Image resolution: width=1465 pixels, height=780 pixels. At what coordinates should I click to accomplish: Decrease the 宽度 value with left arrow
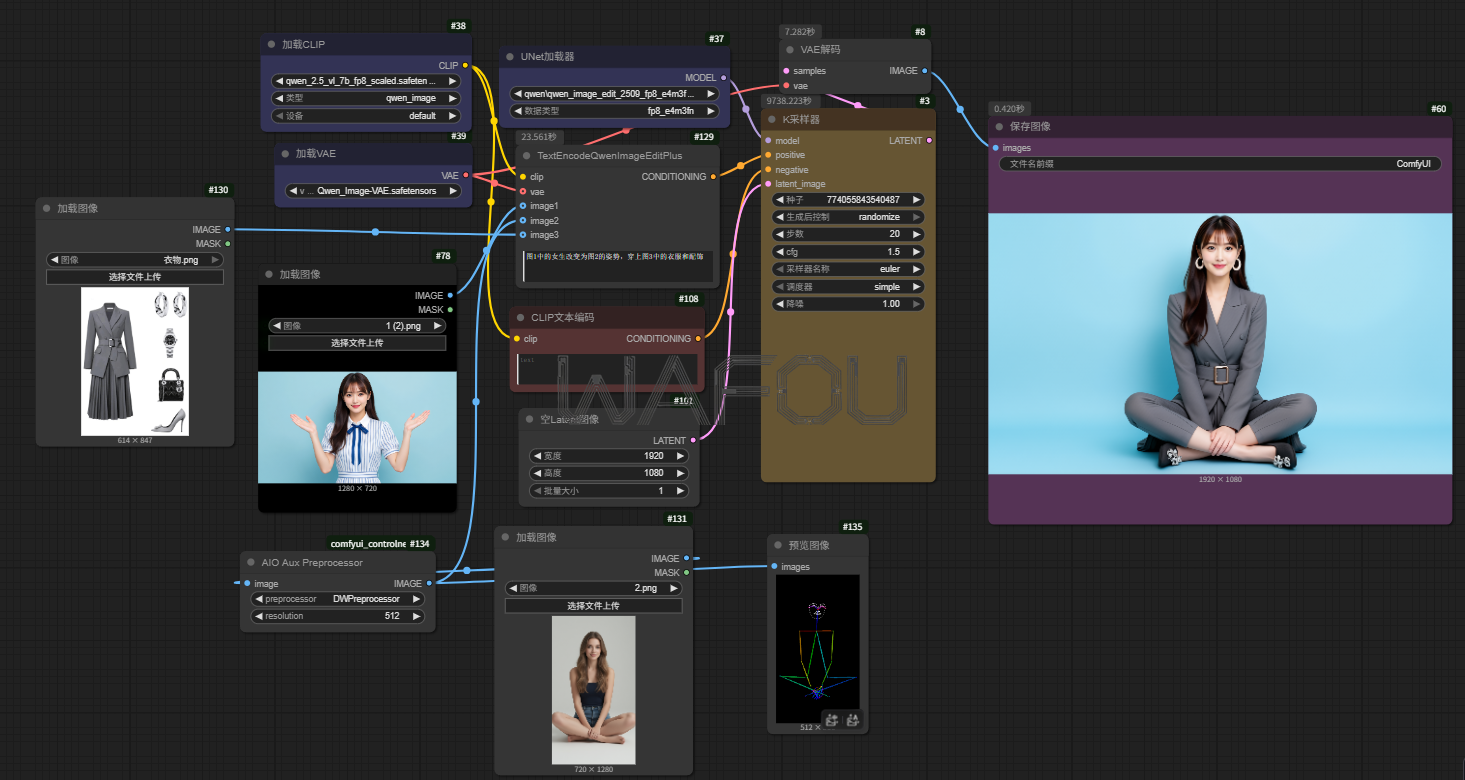[x=536, y=456]
